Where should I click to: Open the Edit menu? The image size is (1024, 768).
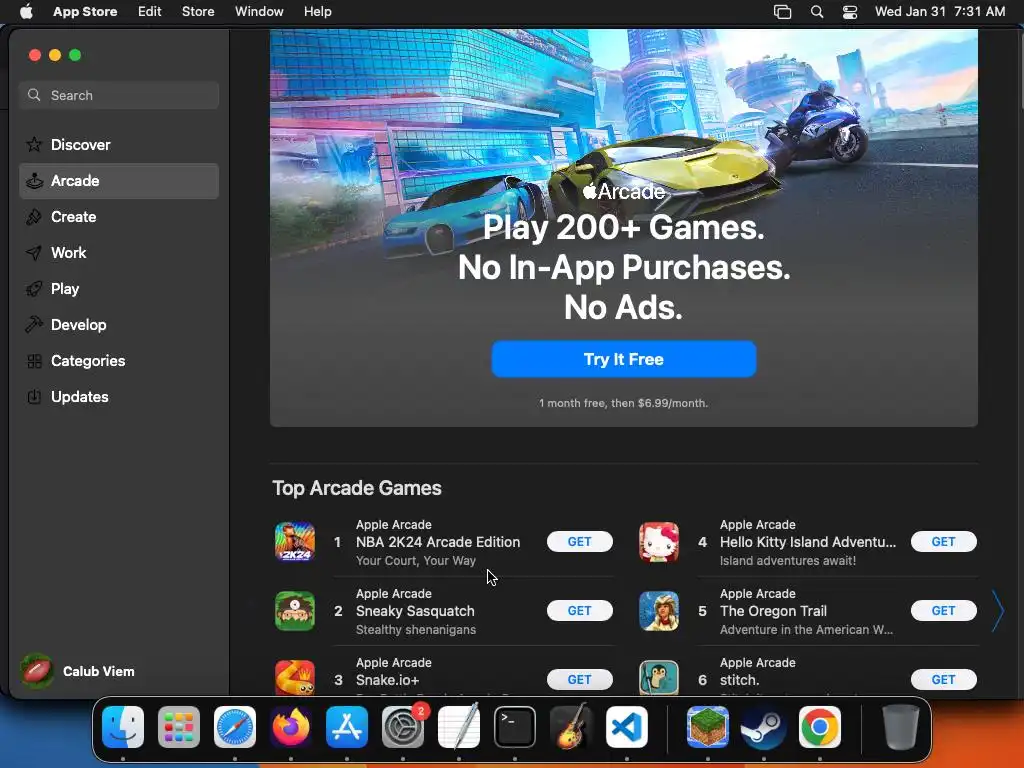pos(150,12)
